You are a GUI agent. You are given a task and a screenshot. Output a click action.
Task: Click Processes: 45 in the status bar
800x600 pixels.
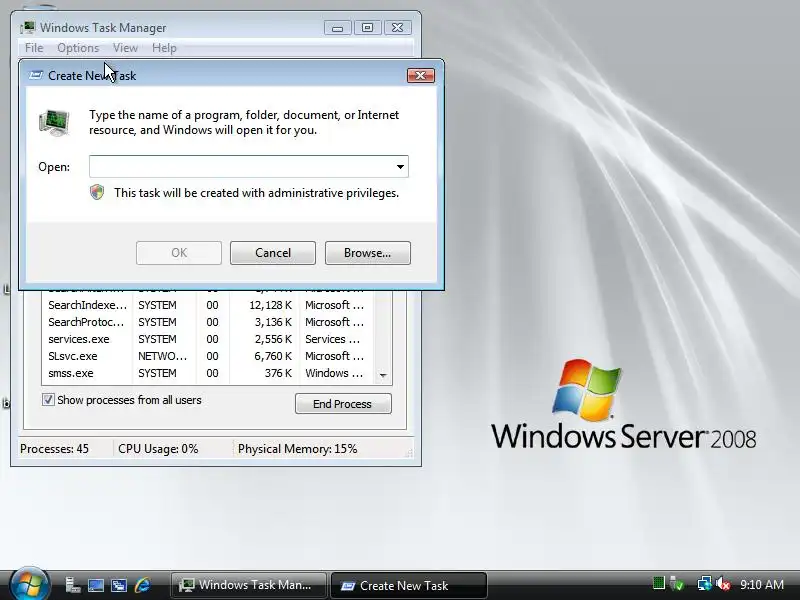click(x=54, y=449)
